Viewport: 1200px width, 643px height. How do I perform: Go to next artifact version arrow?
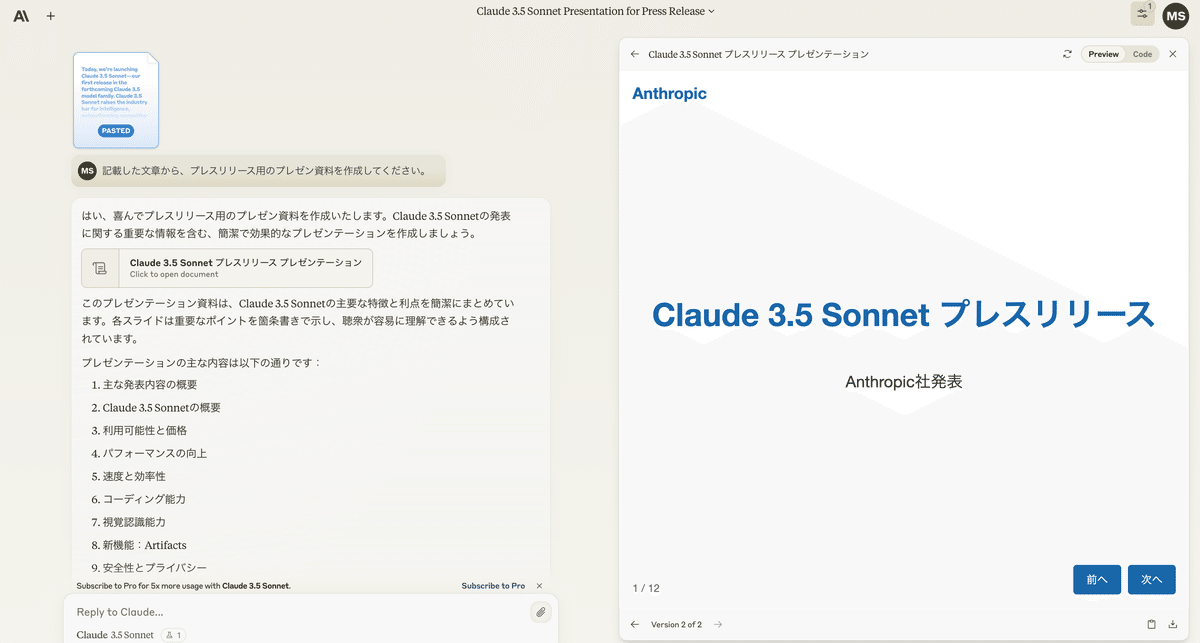coord(717,624)
